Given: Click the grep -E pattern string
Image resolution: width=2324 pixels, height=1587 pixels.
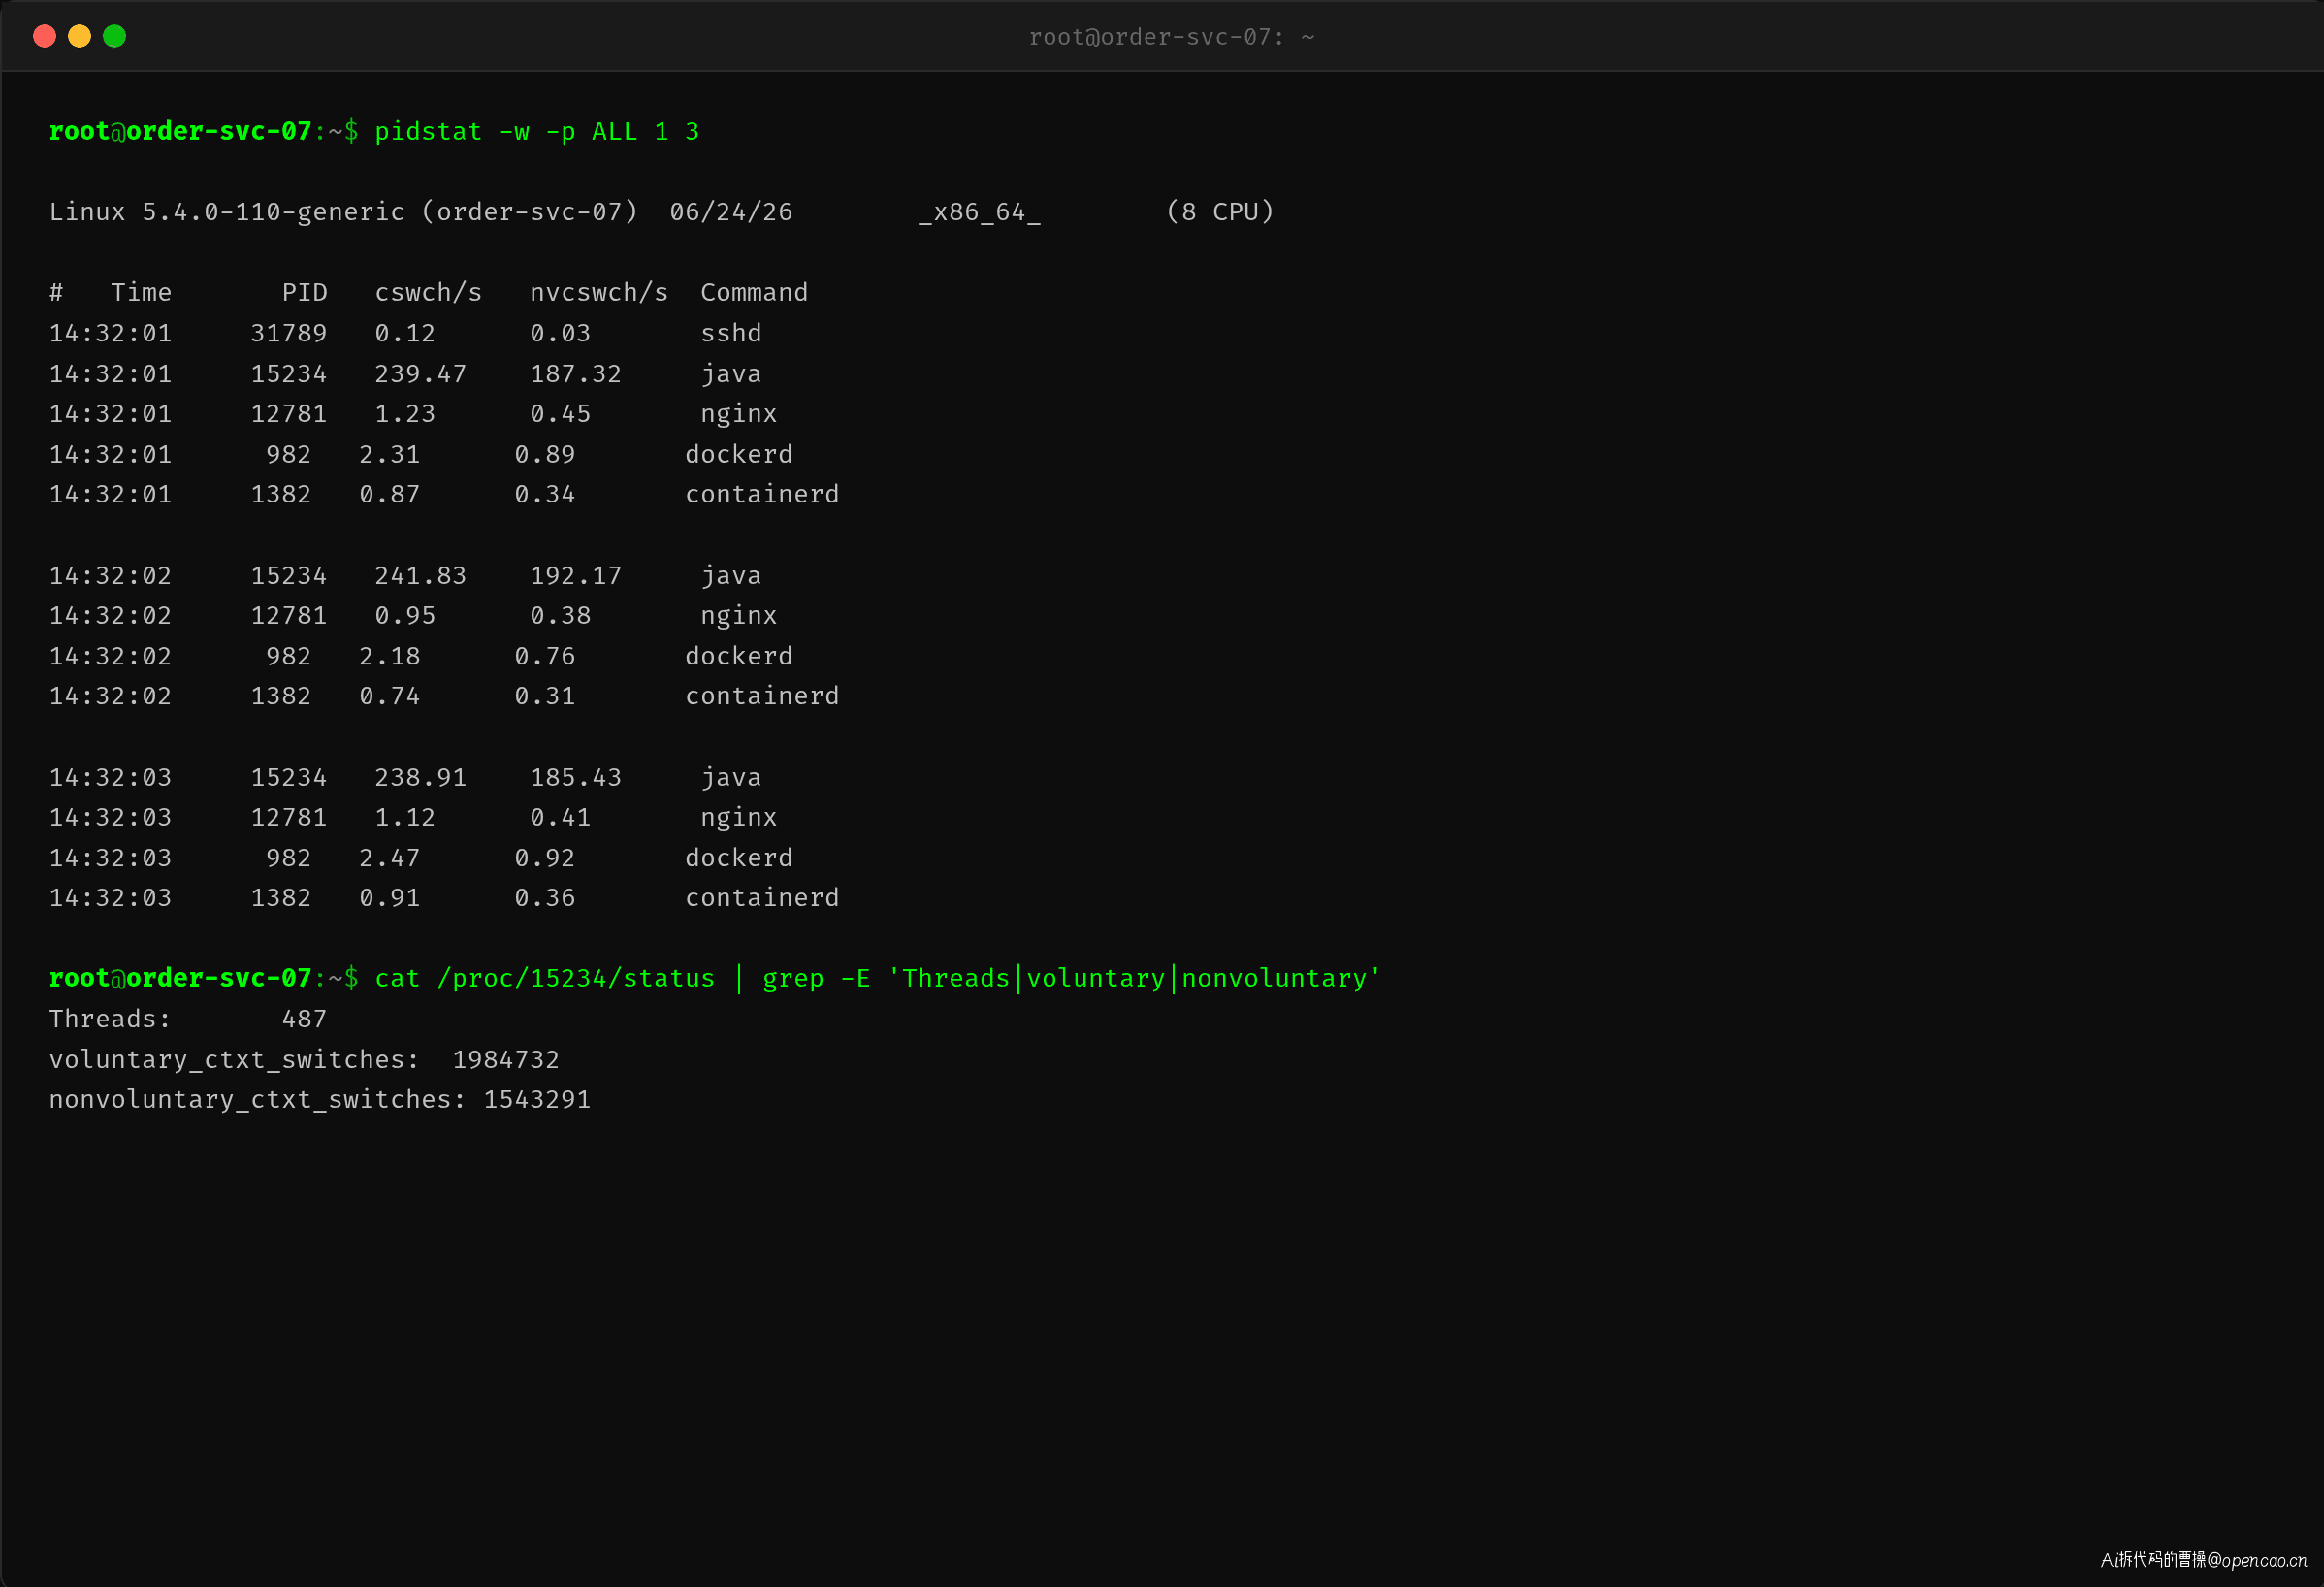Looking at the screenshot, I should coord(1135,978).
